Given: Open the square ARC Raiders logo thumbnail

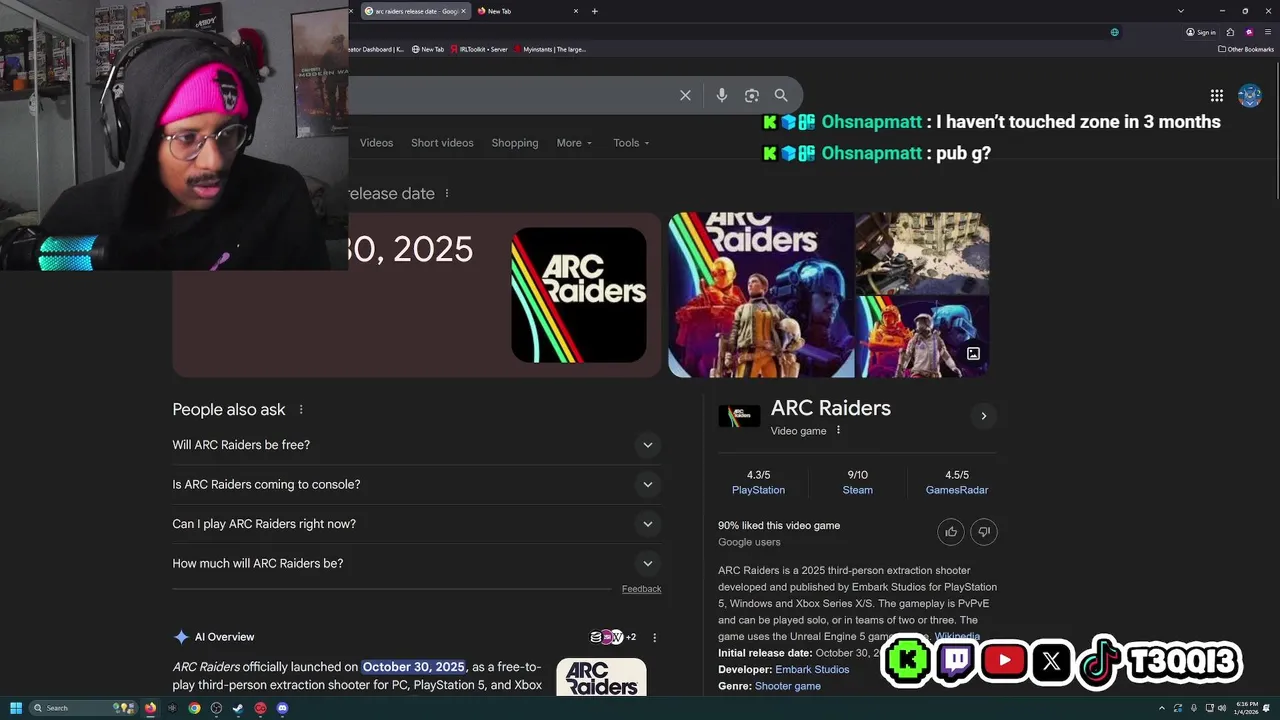Looking at the screenshot, I should (x=579, y=295).
